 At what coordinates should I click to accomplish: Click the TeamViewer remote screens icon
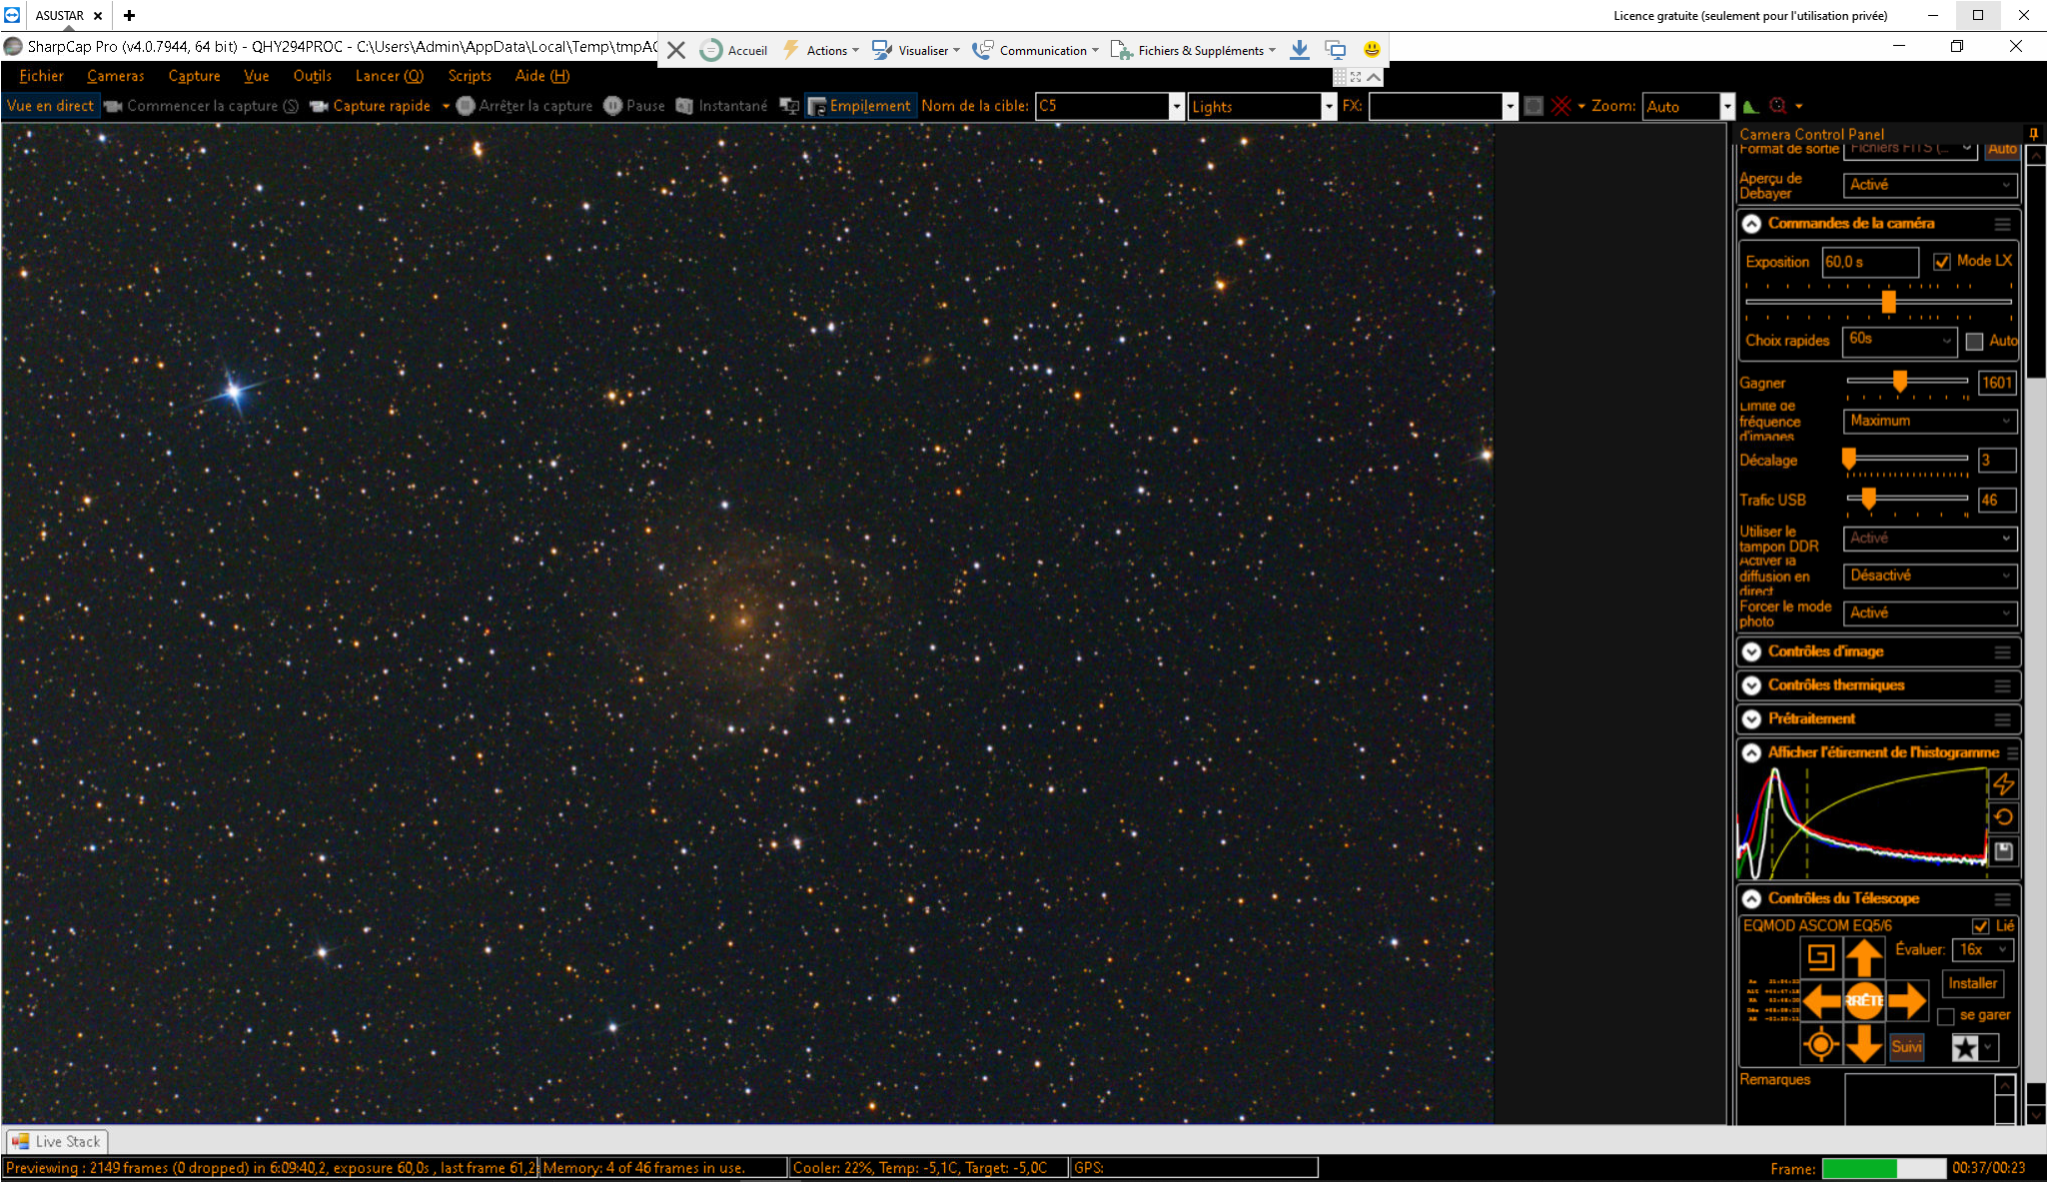(1335, 49)
